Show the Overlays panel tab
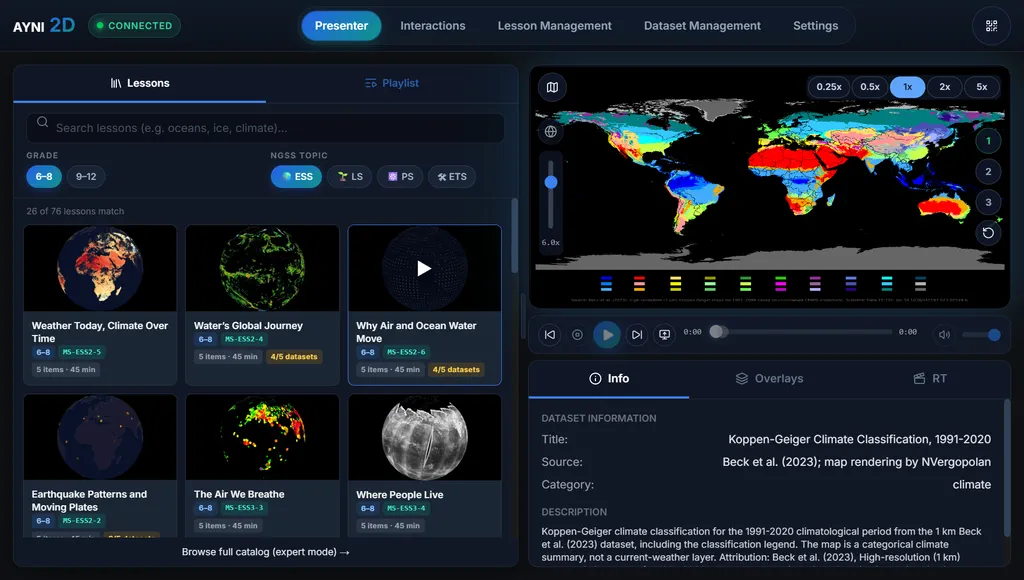The width and height of the screenshot is (1024, 580). [769, 378]
